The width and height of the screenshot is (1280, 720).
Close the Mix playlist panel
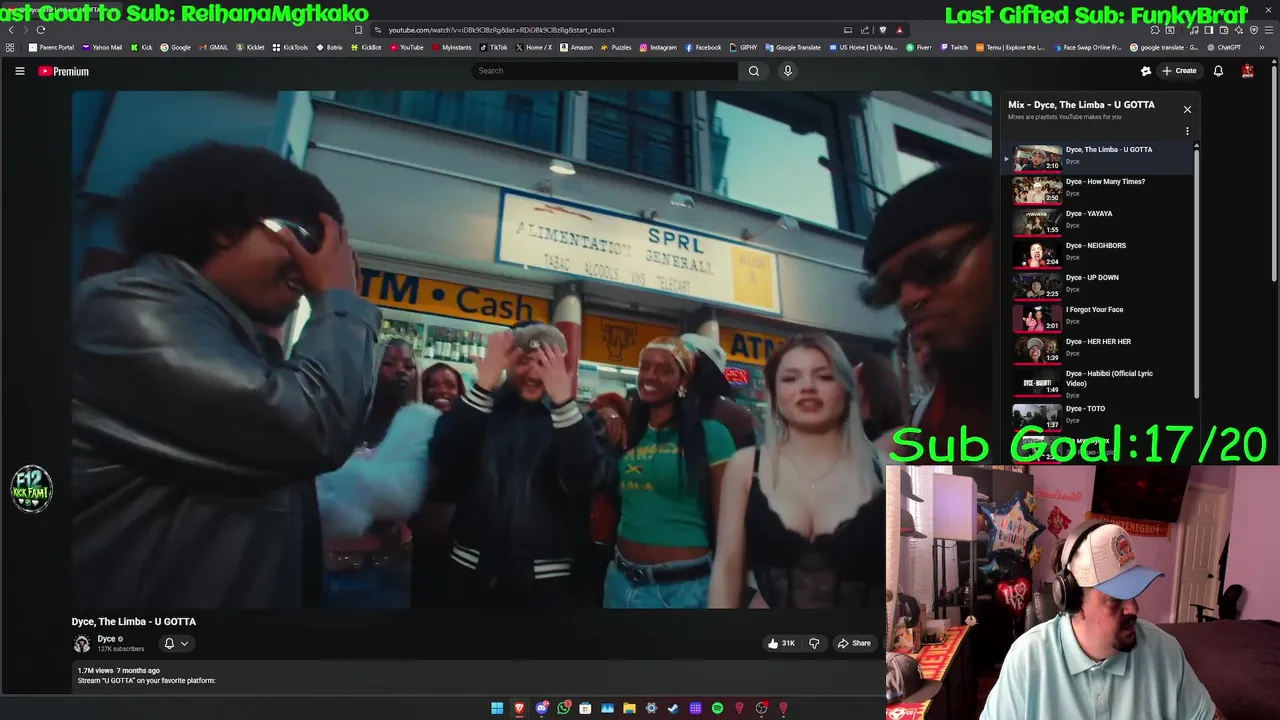tap(1187, 109)
